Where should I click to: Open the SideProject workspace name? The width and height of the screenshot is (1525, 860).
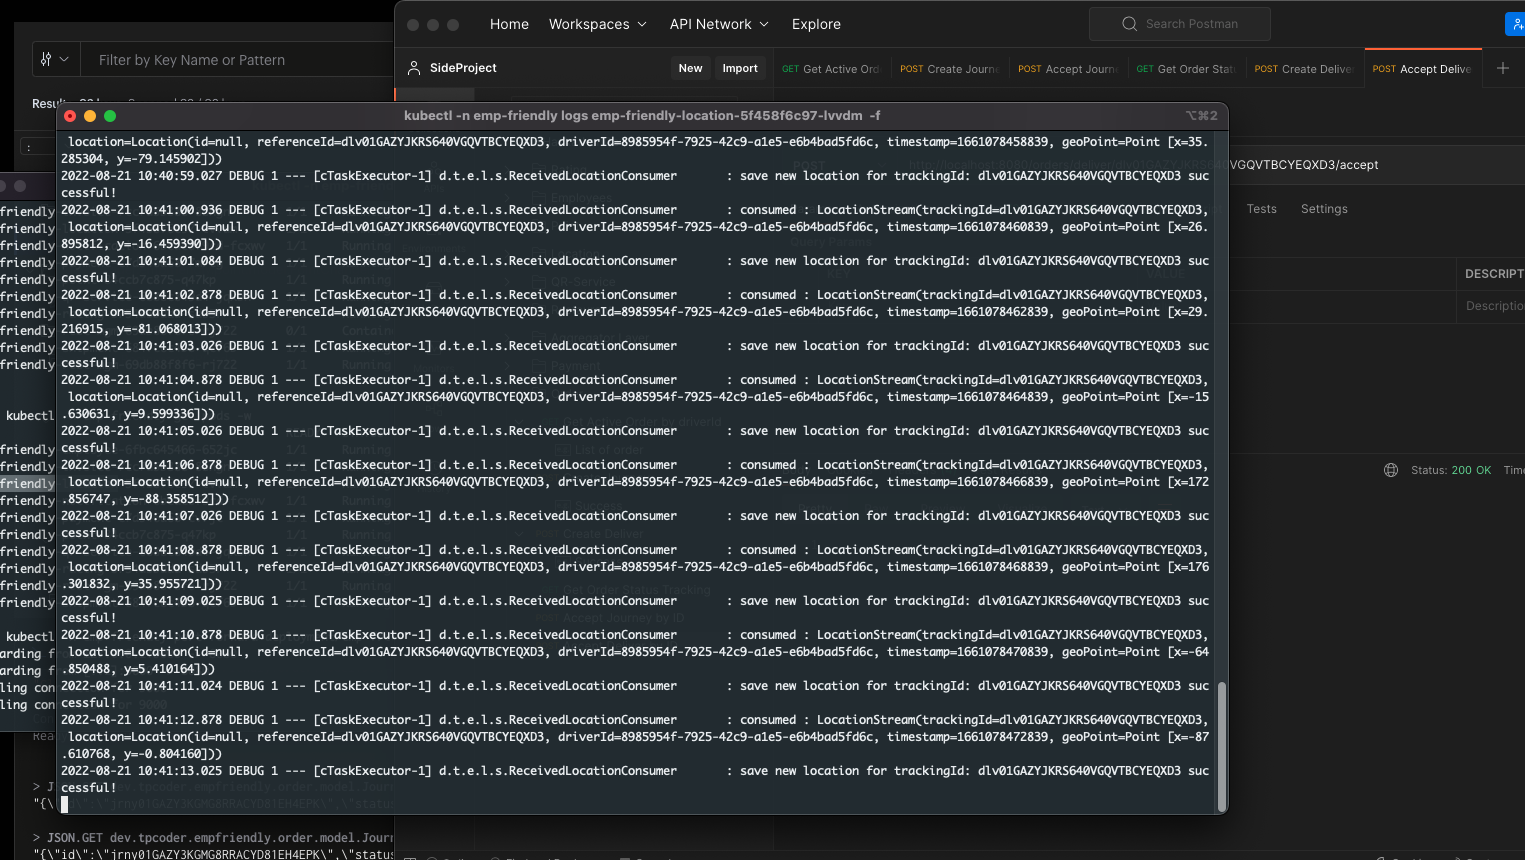pyautogui.click(x=463, y=68)
